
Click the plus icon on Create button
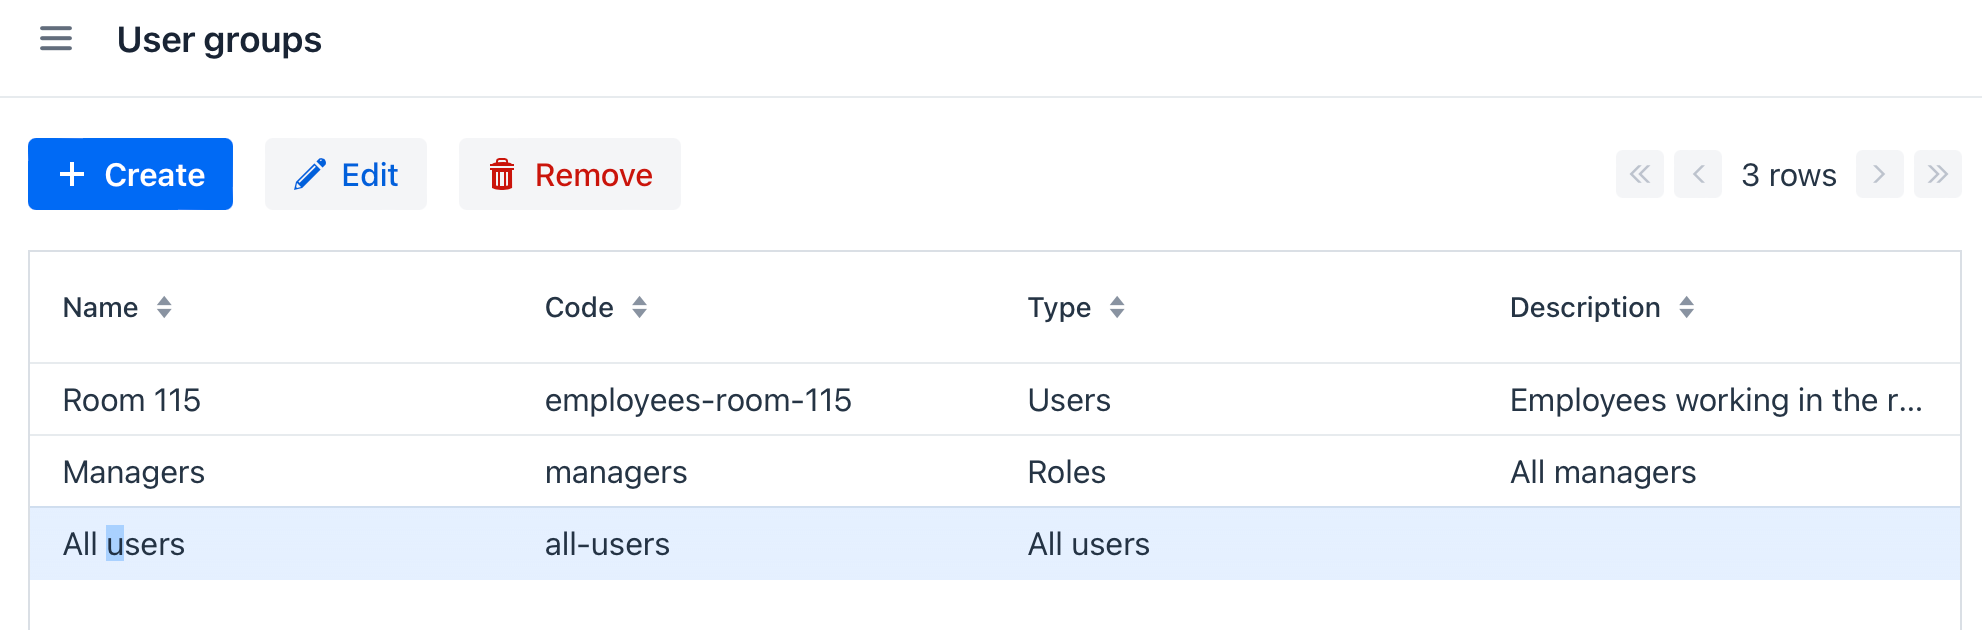pyautogui.click(x=71, y=174)
